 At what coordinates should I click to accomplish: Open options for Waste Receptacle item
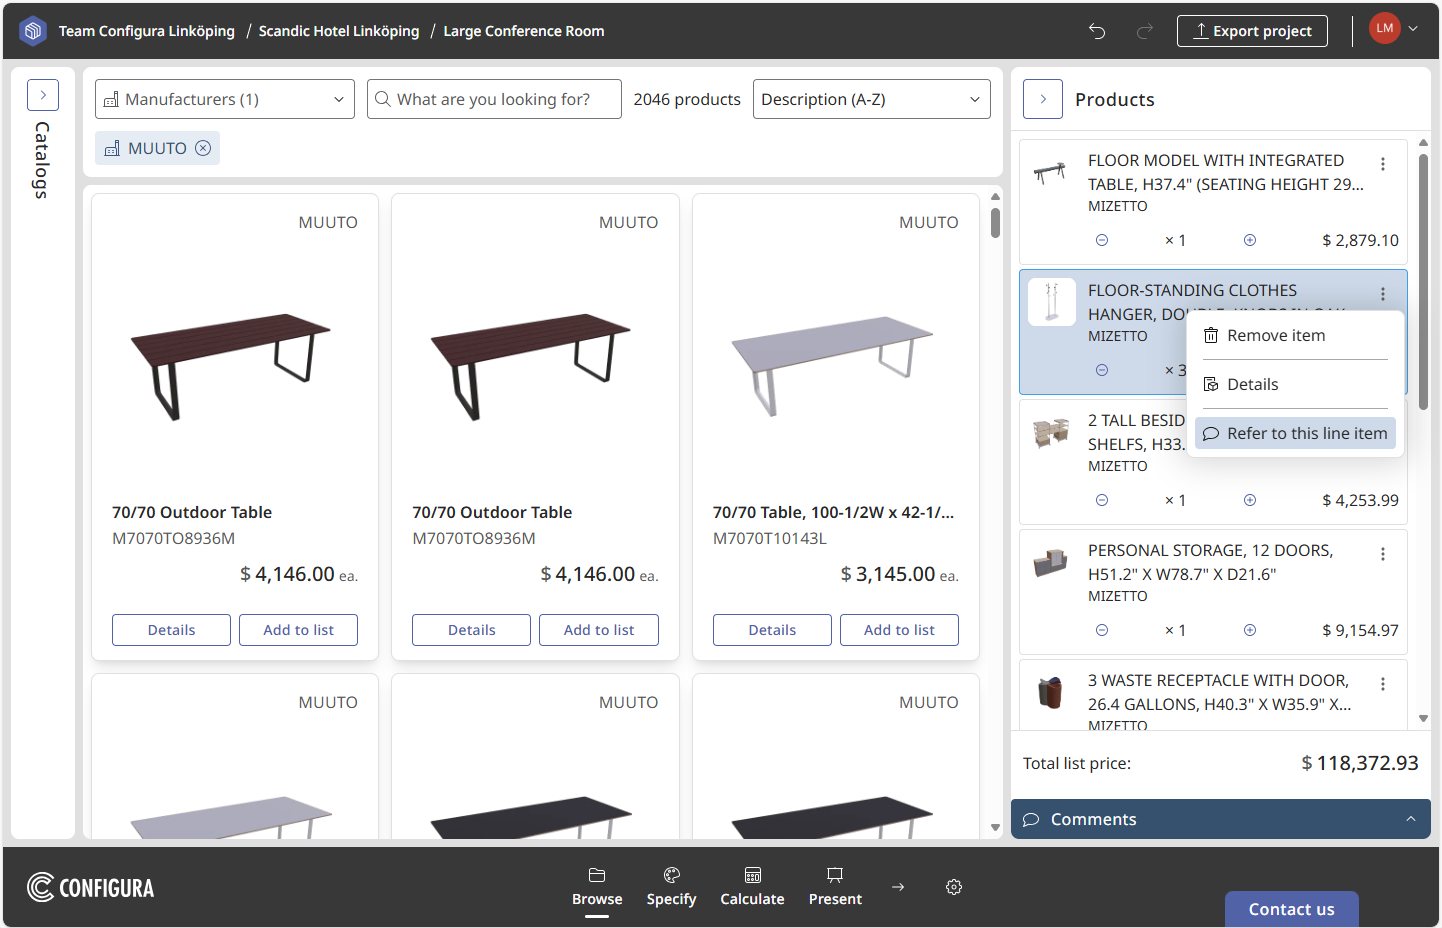click(1383, 684)
